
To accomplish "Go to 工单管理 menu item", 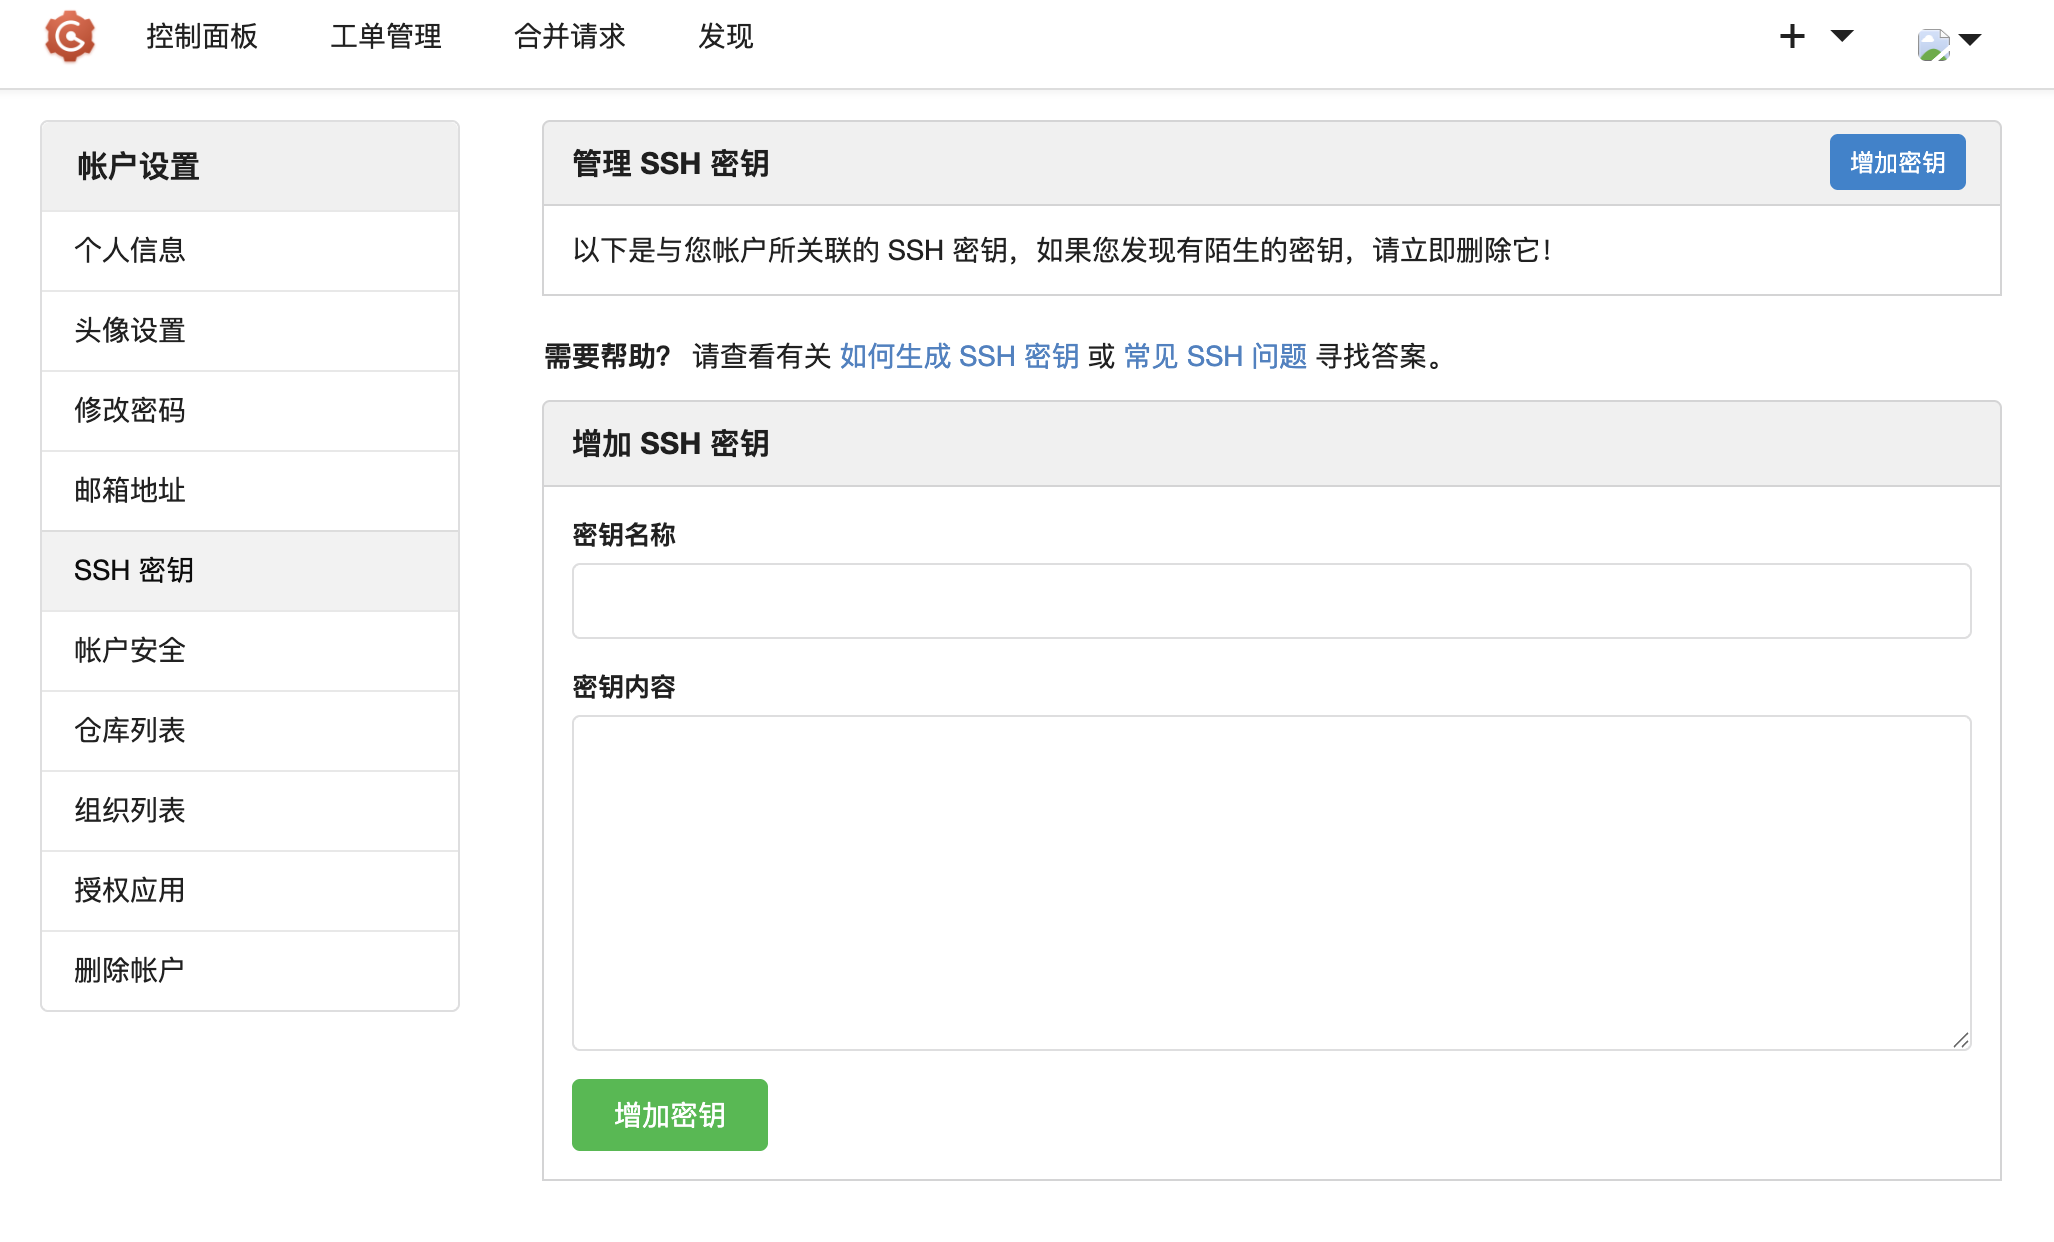I will (386, 37).
